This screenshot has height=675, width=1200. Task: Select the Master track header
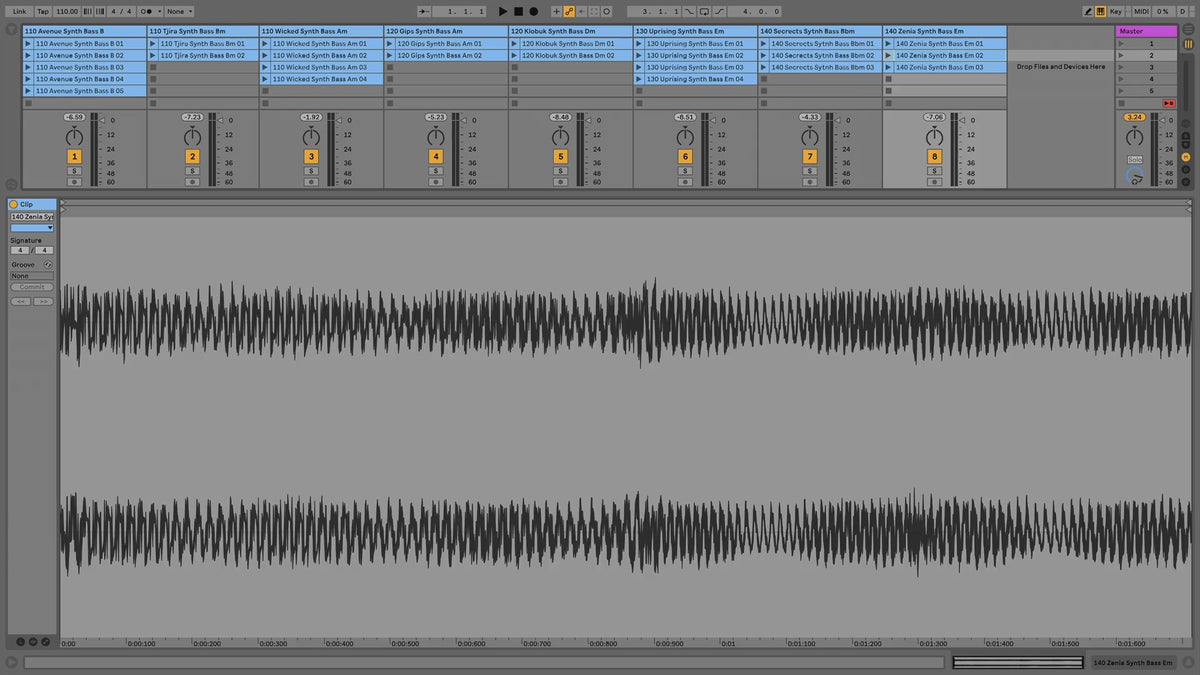1146,31
